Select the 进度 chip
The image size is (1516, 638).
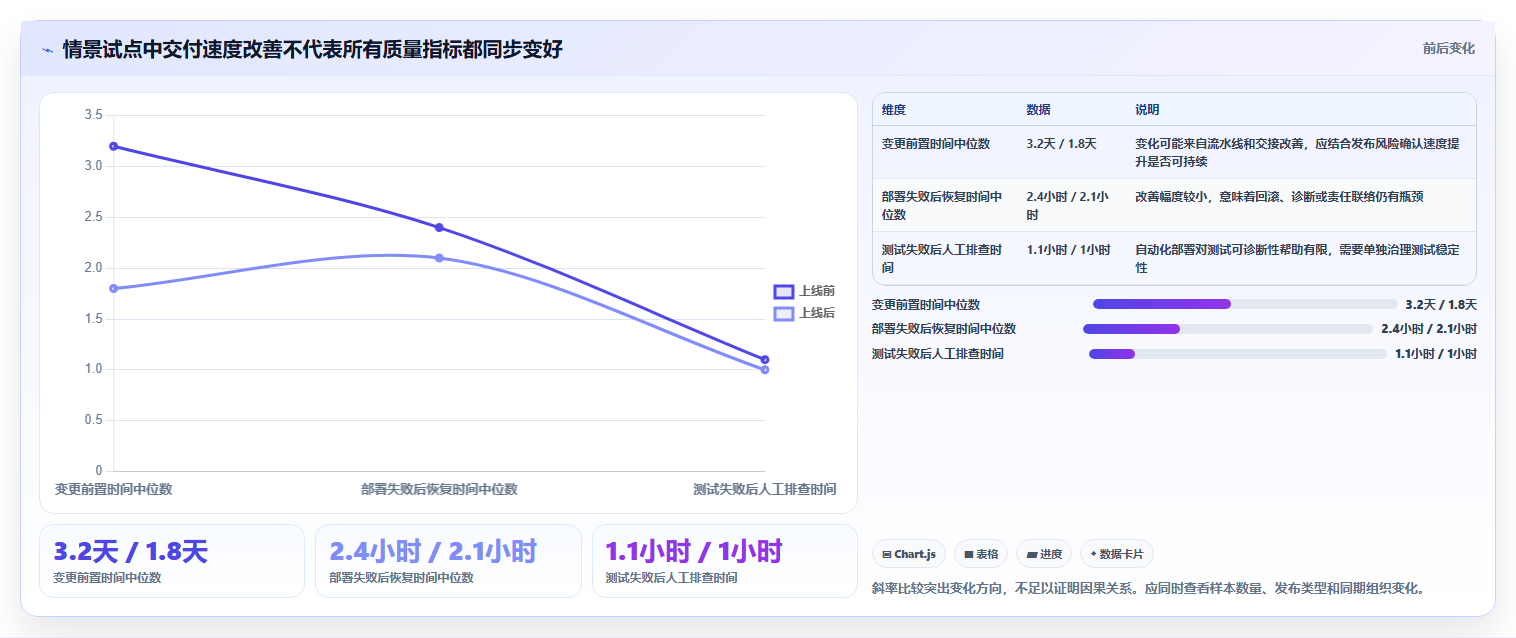pos(1044,554)
